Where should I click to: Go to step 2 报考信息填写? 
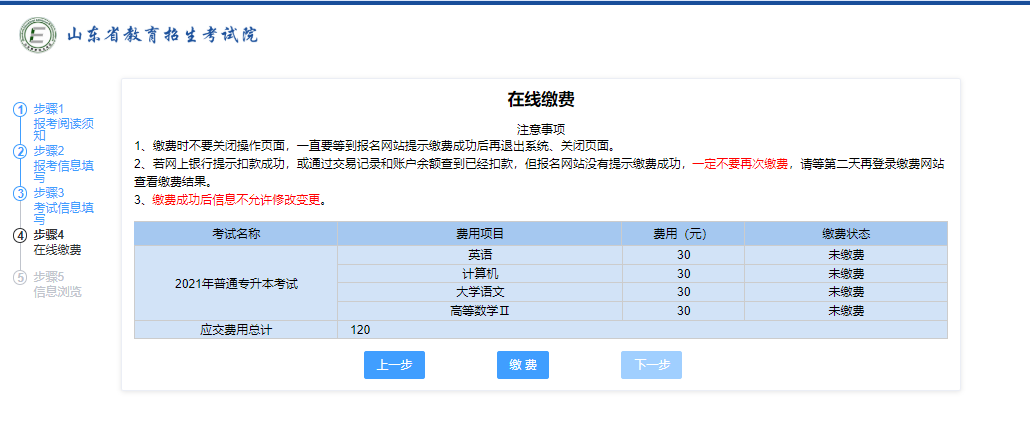(x=63, y=165)
